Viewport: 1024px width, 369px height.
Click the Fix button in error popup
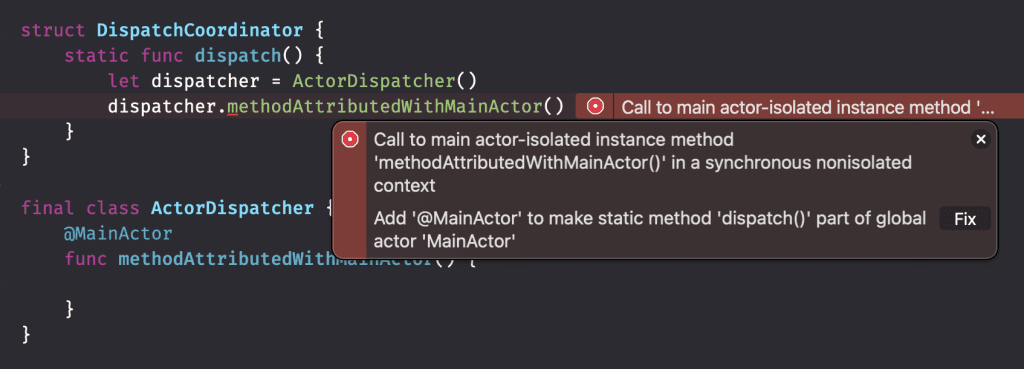pos(965,219)
